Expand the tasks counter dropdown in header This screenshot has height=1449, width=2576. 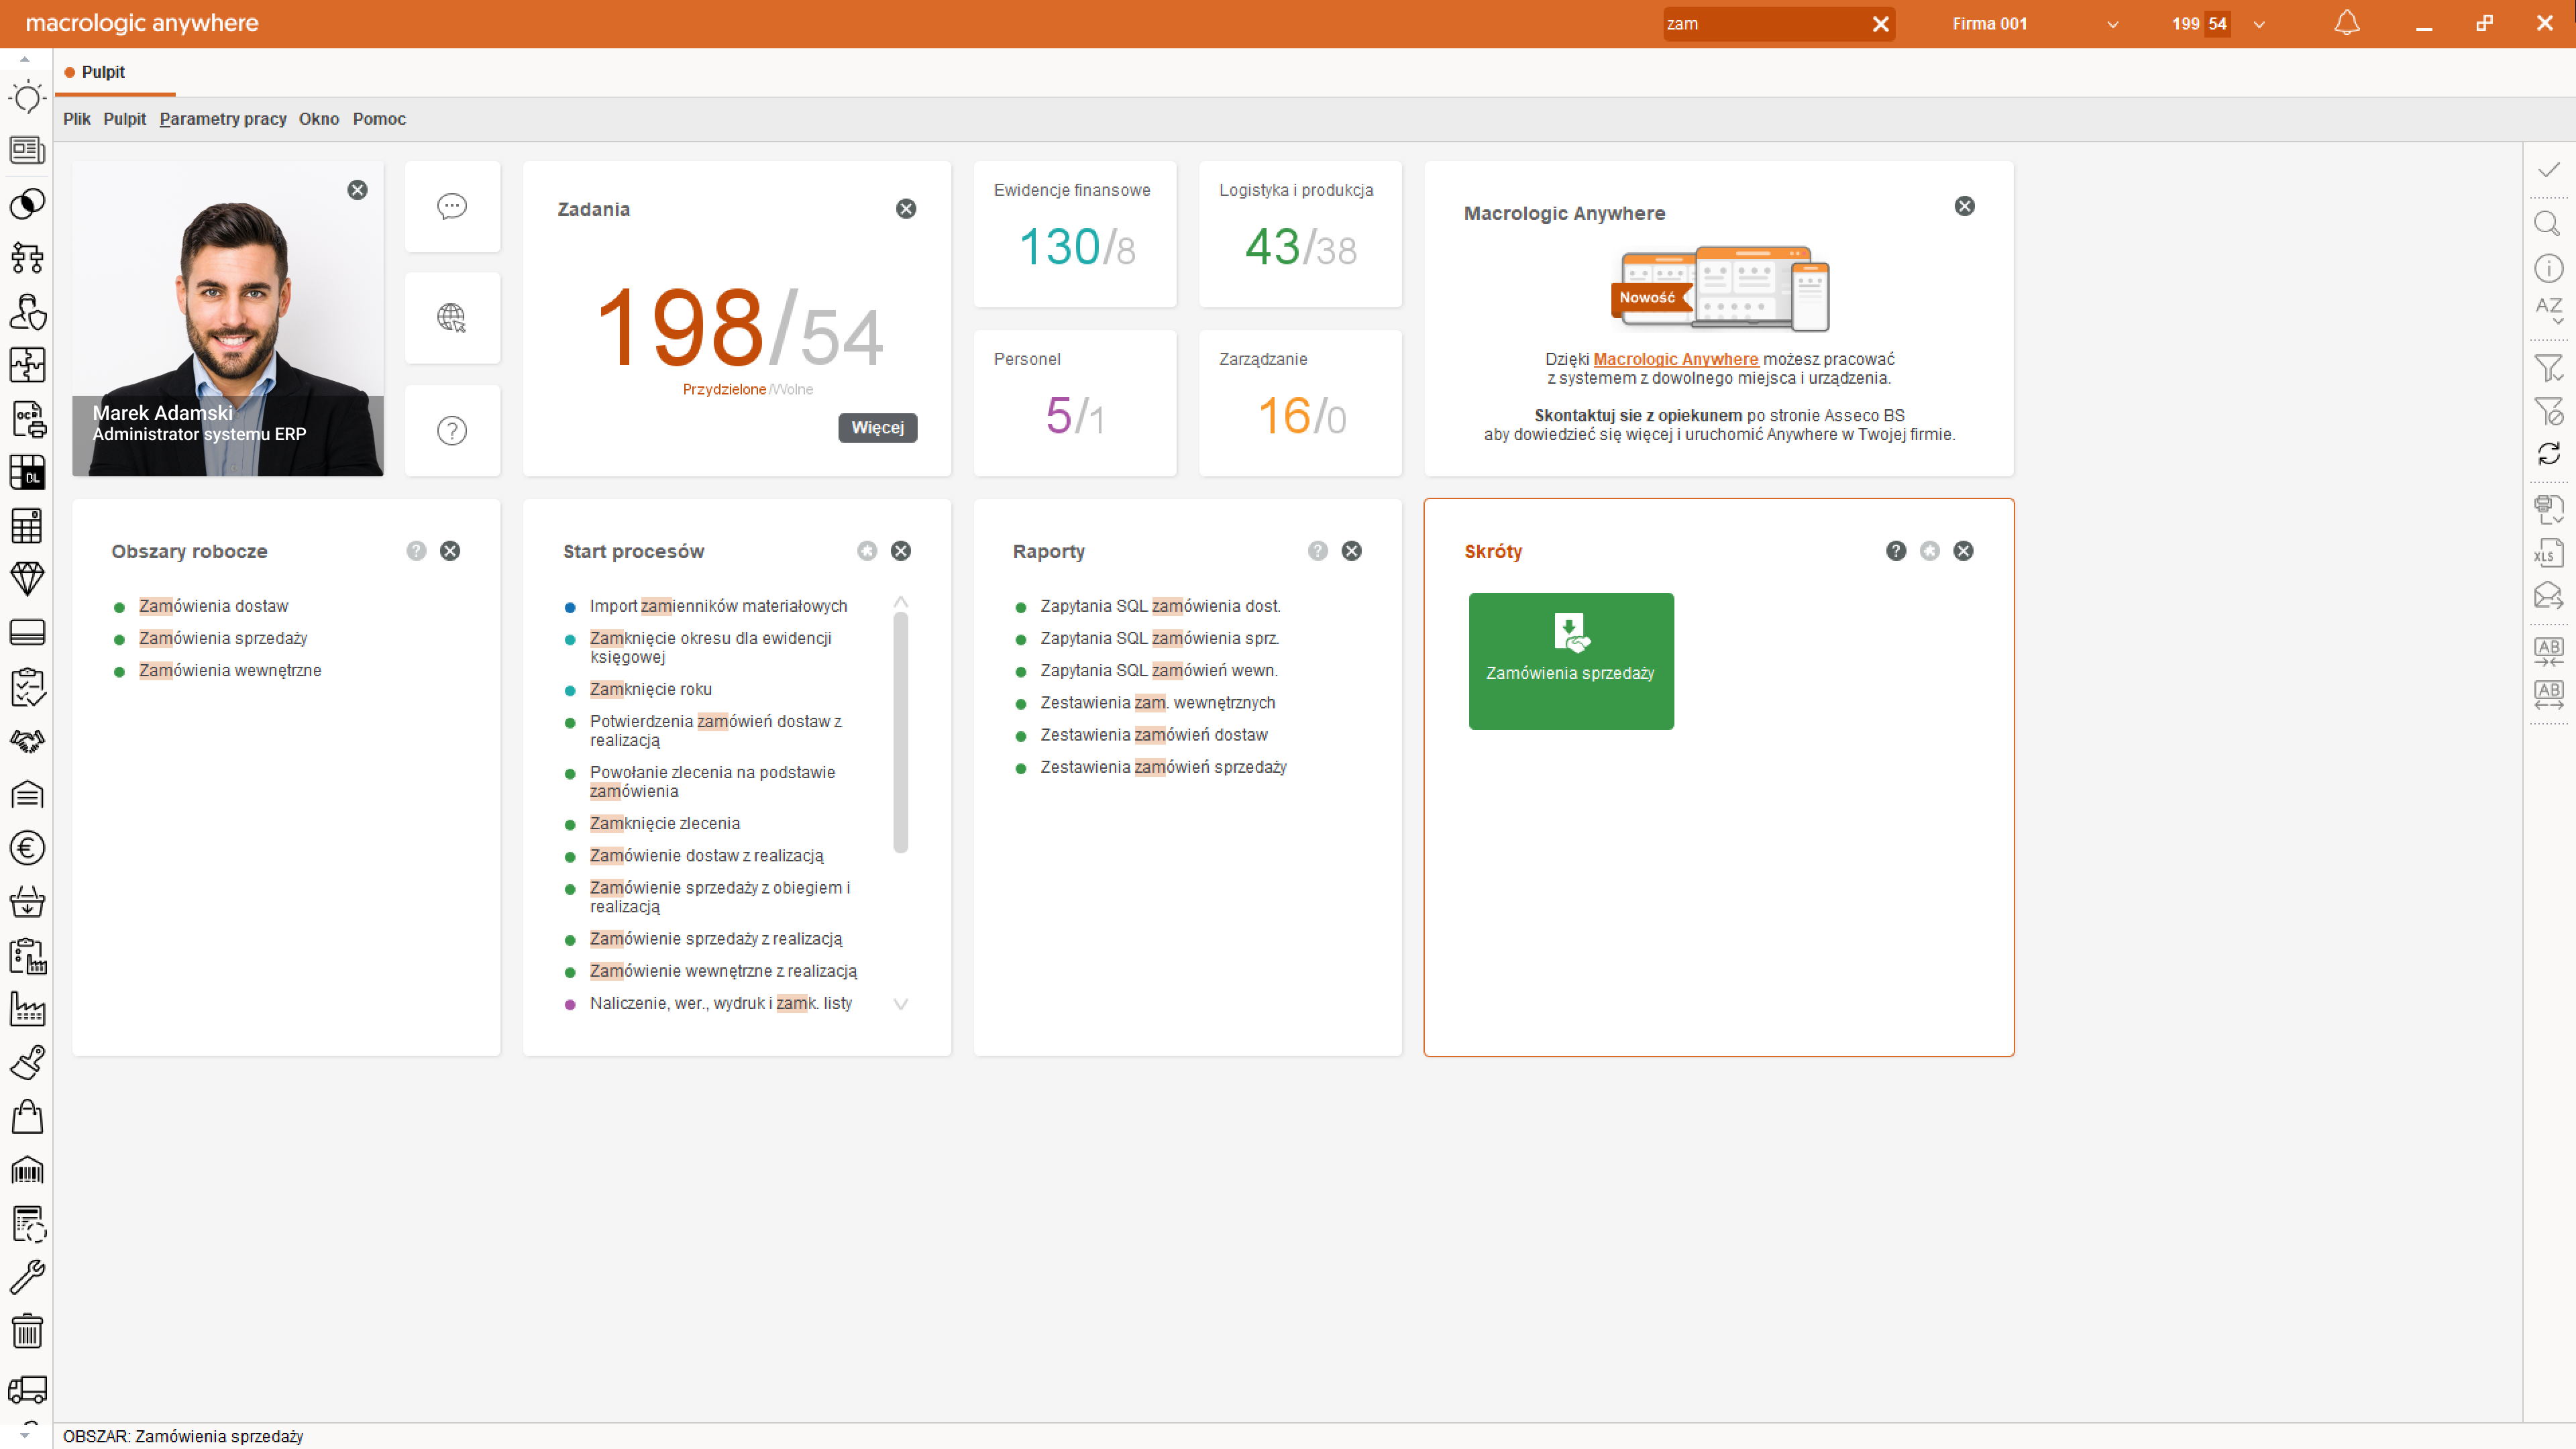(2259, 24)
